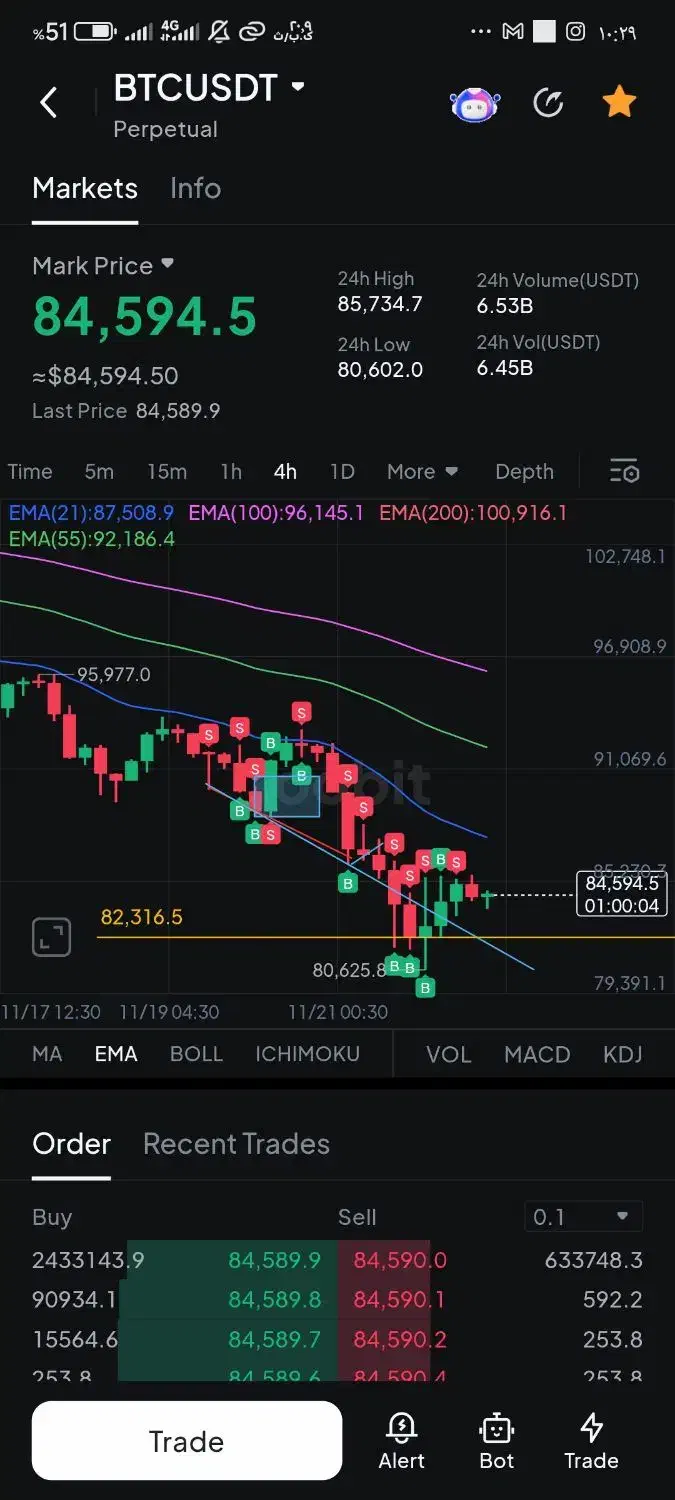Switch to Markets tab
The height and width of the screenshot is (1500, 675).
tap(85, 188)
